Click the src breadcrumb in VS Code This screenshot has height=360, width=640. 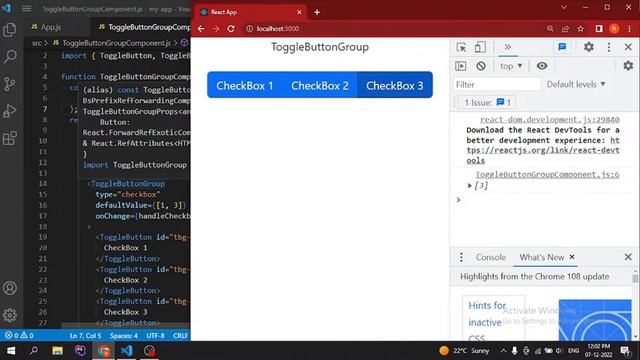(x=37, y=43)
